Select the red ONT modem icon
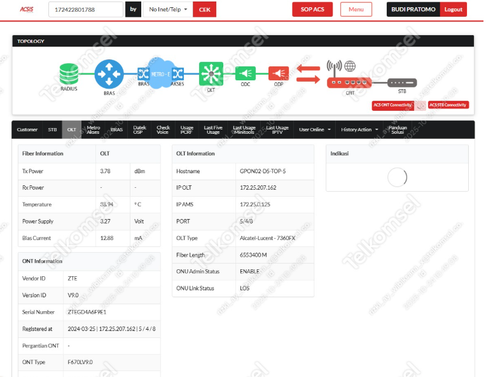The height and width of the screenshot is (377, 500). [349, 82]
